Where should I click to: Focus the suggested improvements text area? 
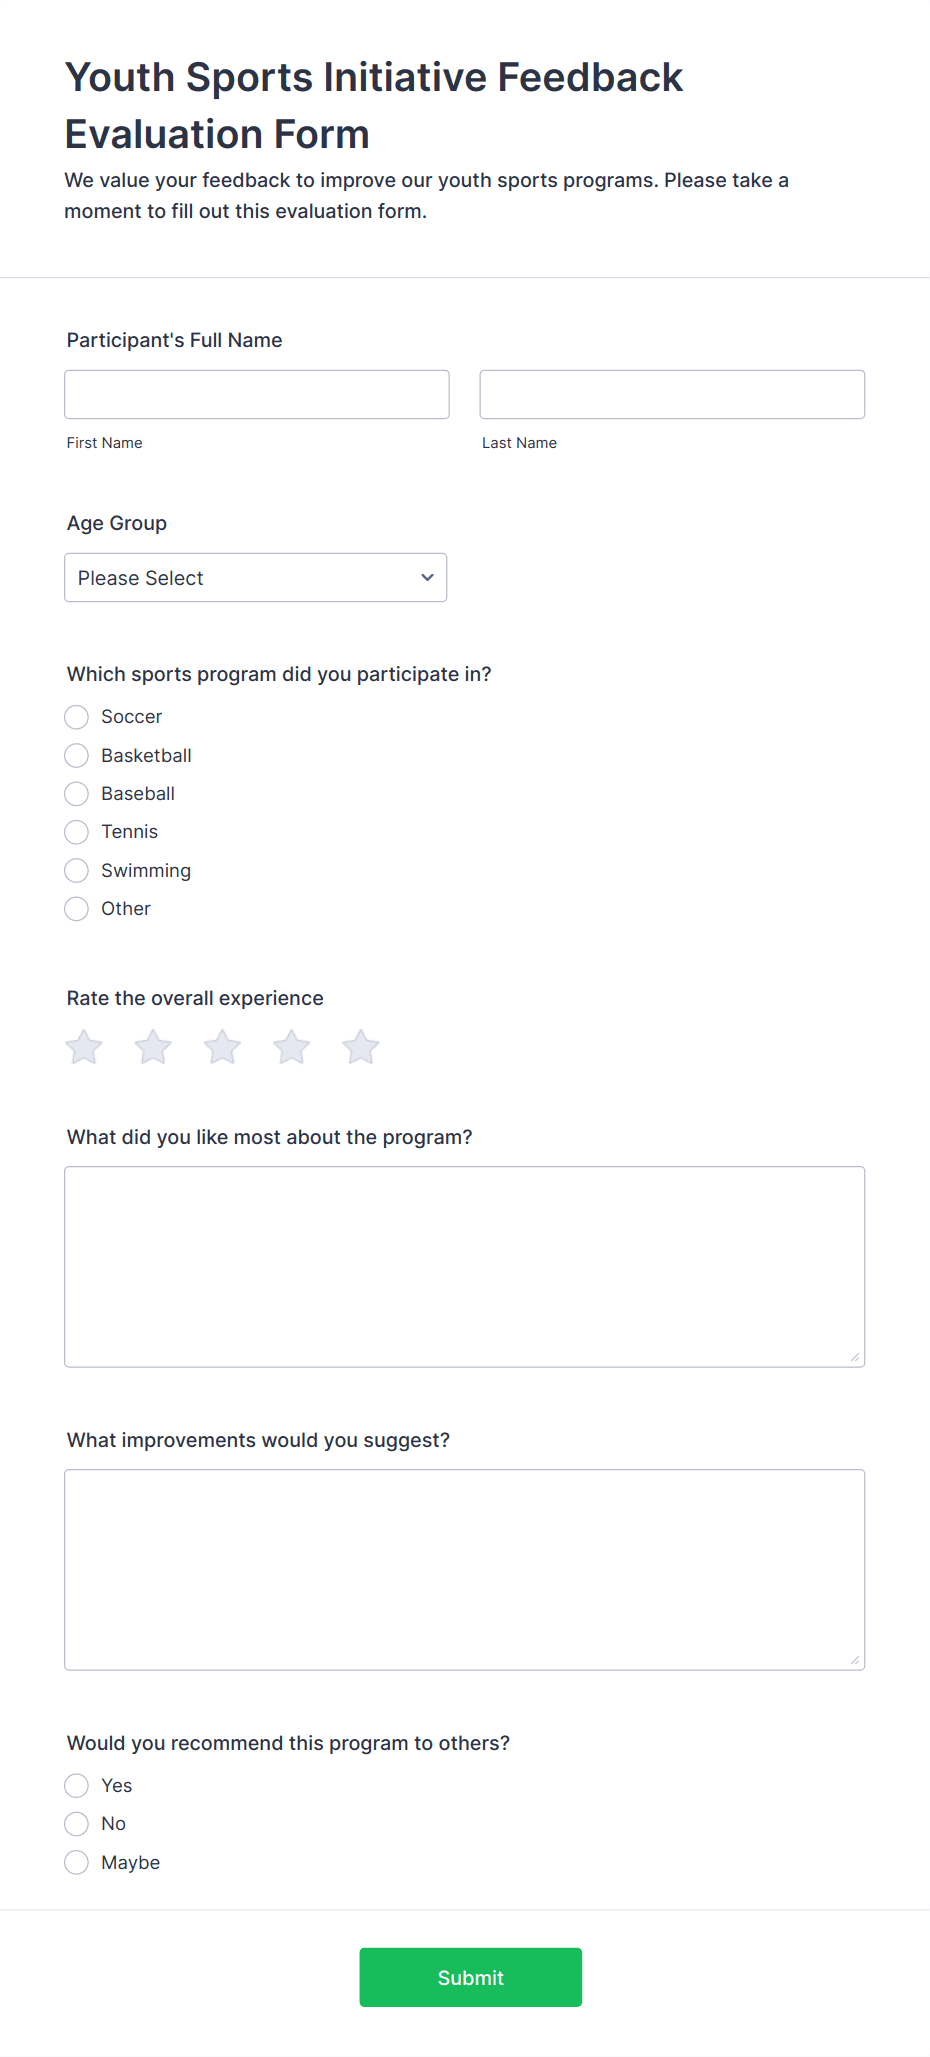point(465,1570)
